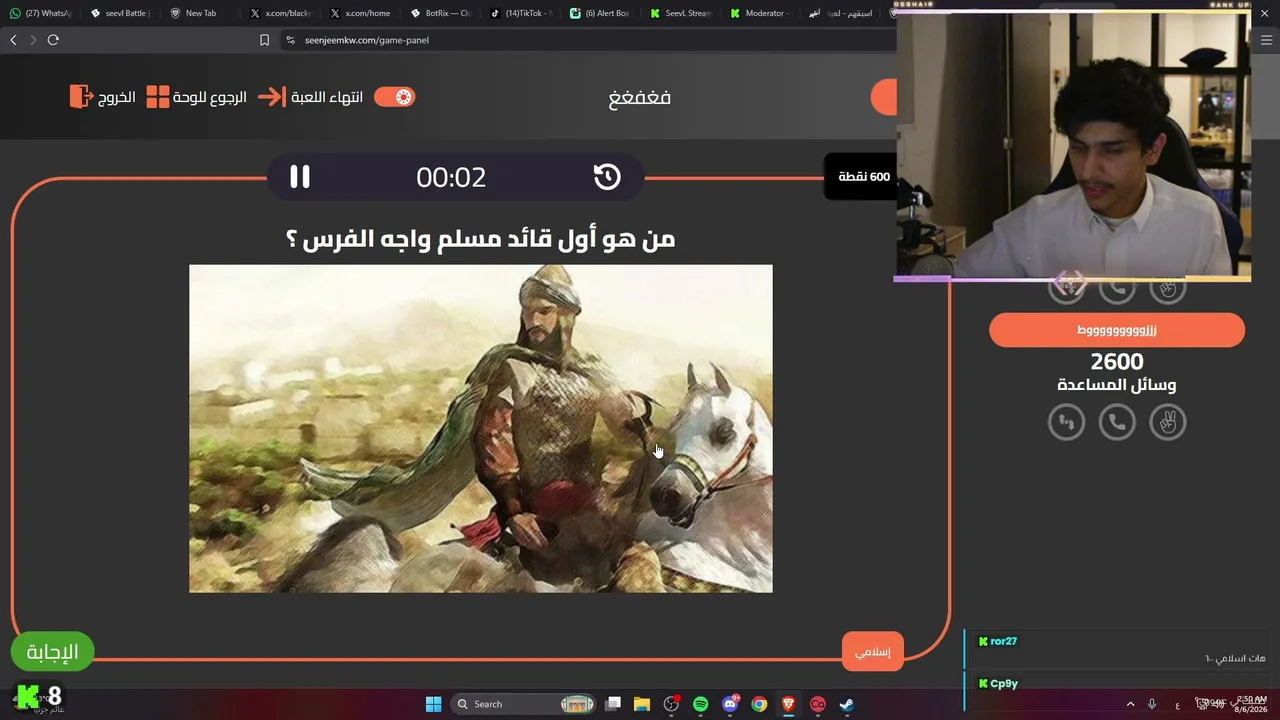Bookmark the page with the bookmark icon
The height and width of the screenshot is (720, 1280).
point(264,40)
